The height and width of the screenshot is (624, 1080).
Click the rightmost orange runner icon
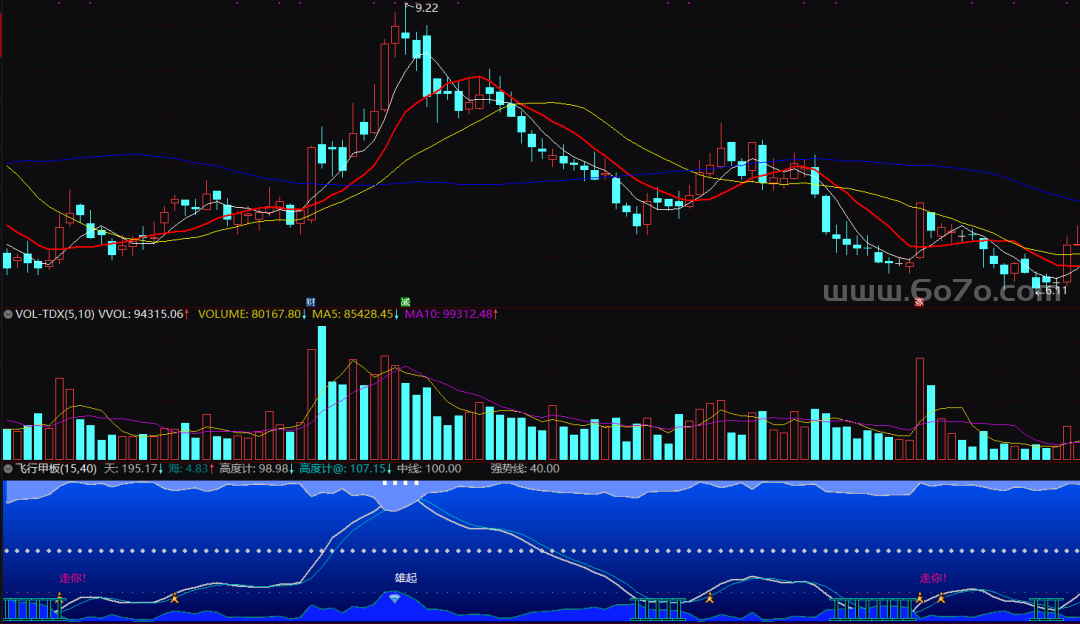941,598
